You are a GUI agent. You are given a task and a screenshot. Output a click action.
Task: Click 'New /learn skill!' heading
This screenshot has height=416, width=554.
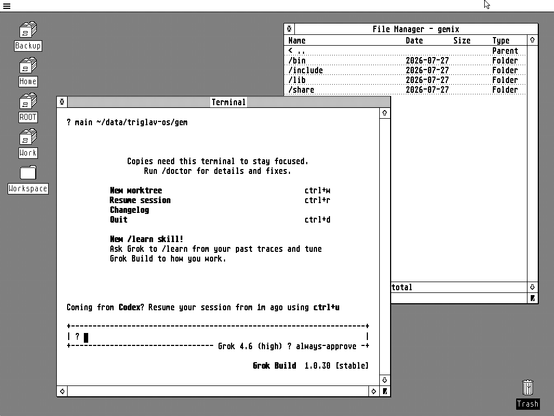[x=146, y=239]
